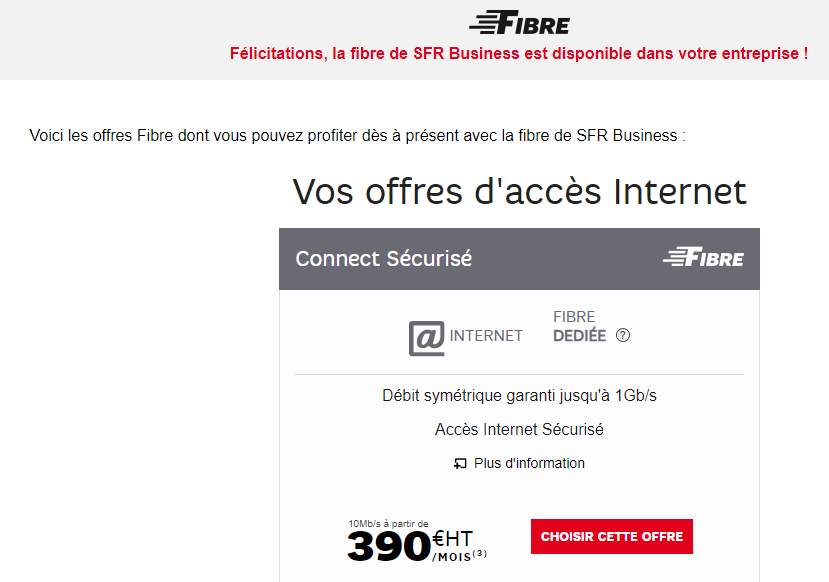Click the Fibre logo at page top

518,23
